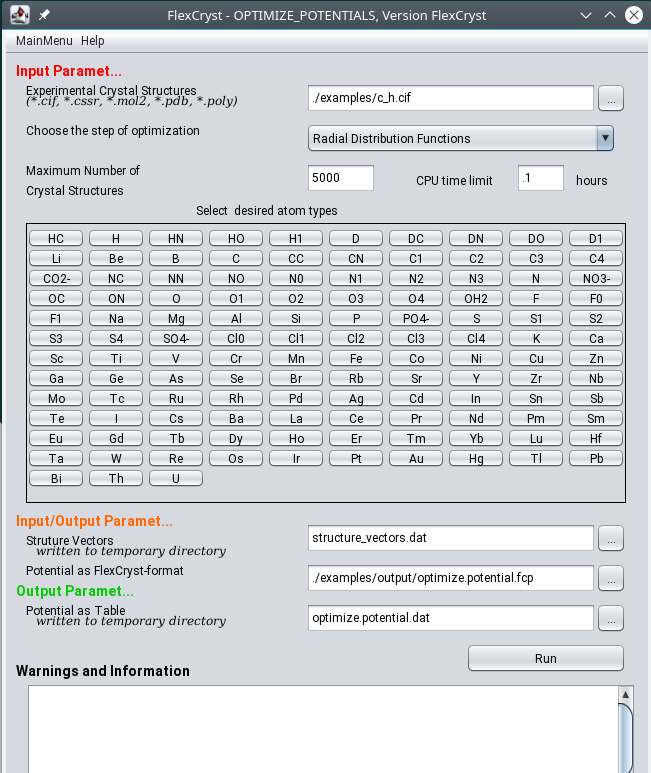The height and width of the screenshot is (773, 651).
Task: Toggle the Mg atom type
Action: (176, 318)
